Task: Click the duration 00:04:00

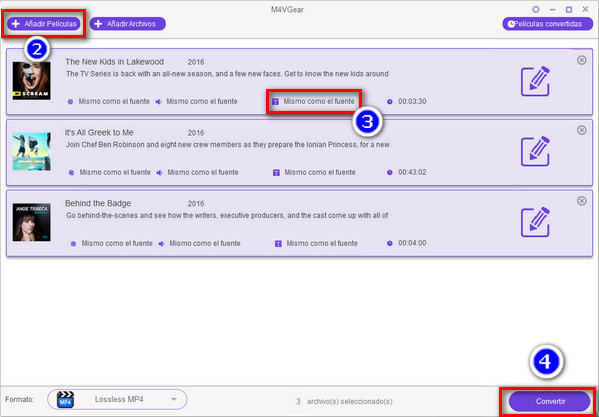Action: [412, 243]
